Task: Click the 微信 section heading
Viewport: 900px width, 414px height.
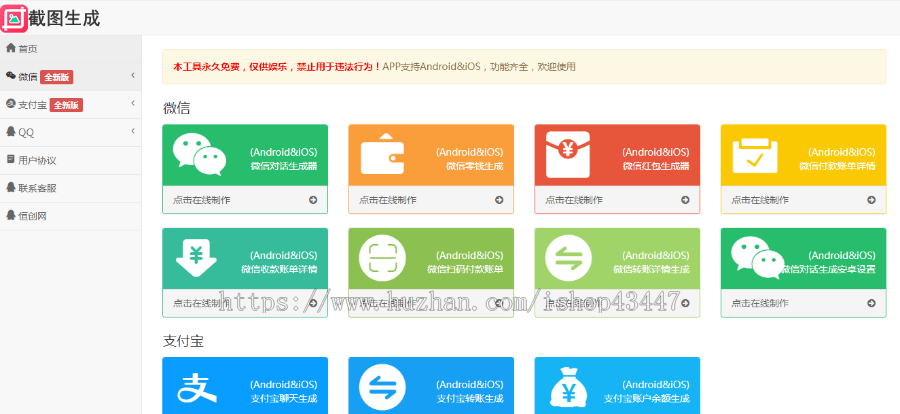Action: pyautogui.click(x=176, y=108)
